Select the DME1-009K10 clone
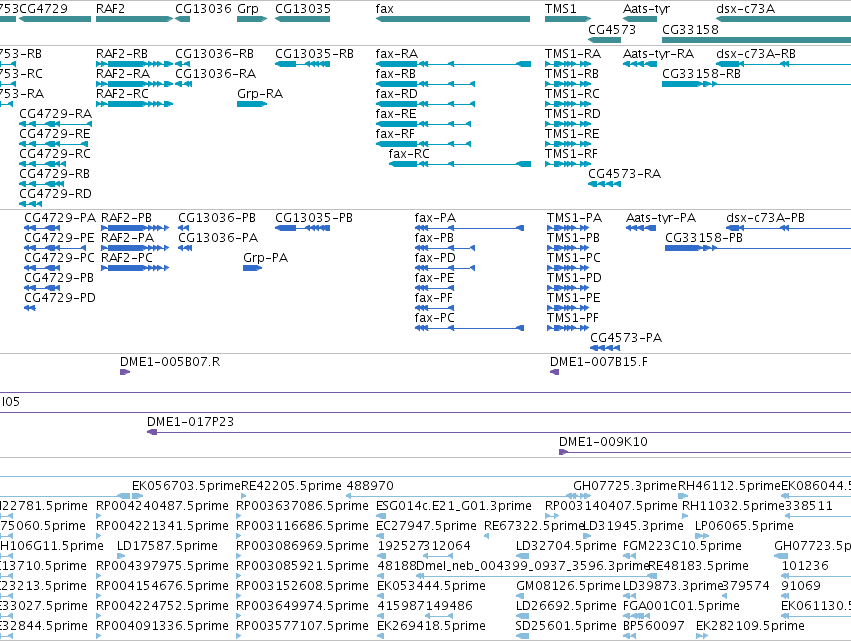The height and width of the screenshot is (641, 851). click(705, 452)
